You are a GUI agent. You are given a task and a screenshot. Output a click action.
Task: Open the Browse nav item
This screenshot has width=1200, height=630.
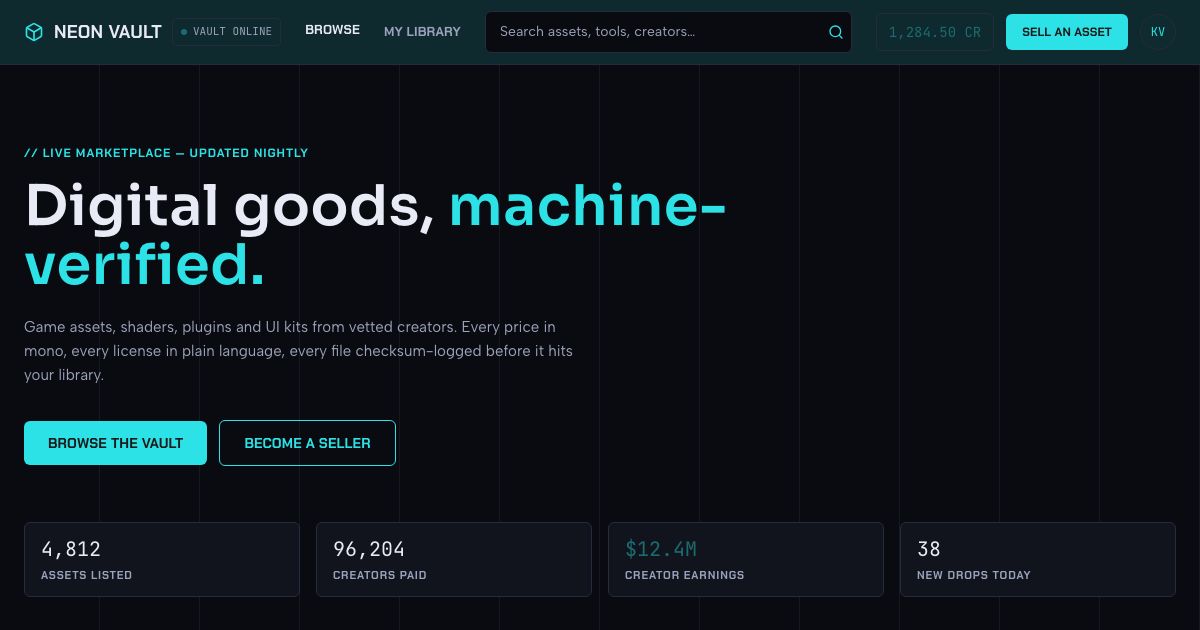click(332, 30)
